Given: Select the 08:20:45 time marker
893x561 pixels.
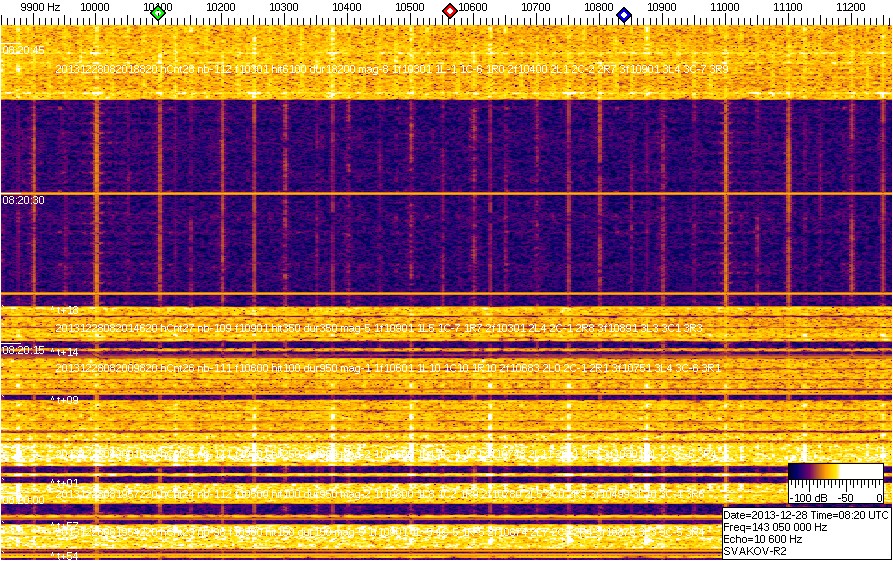Looking at the screenshot, I should [22, 49].
